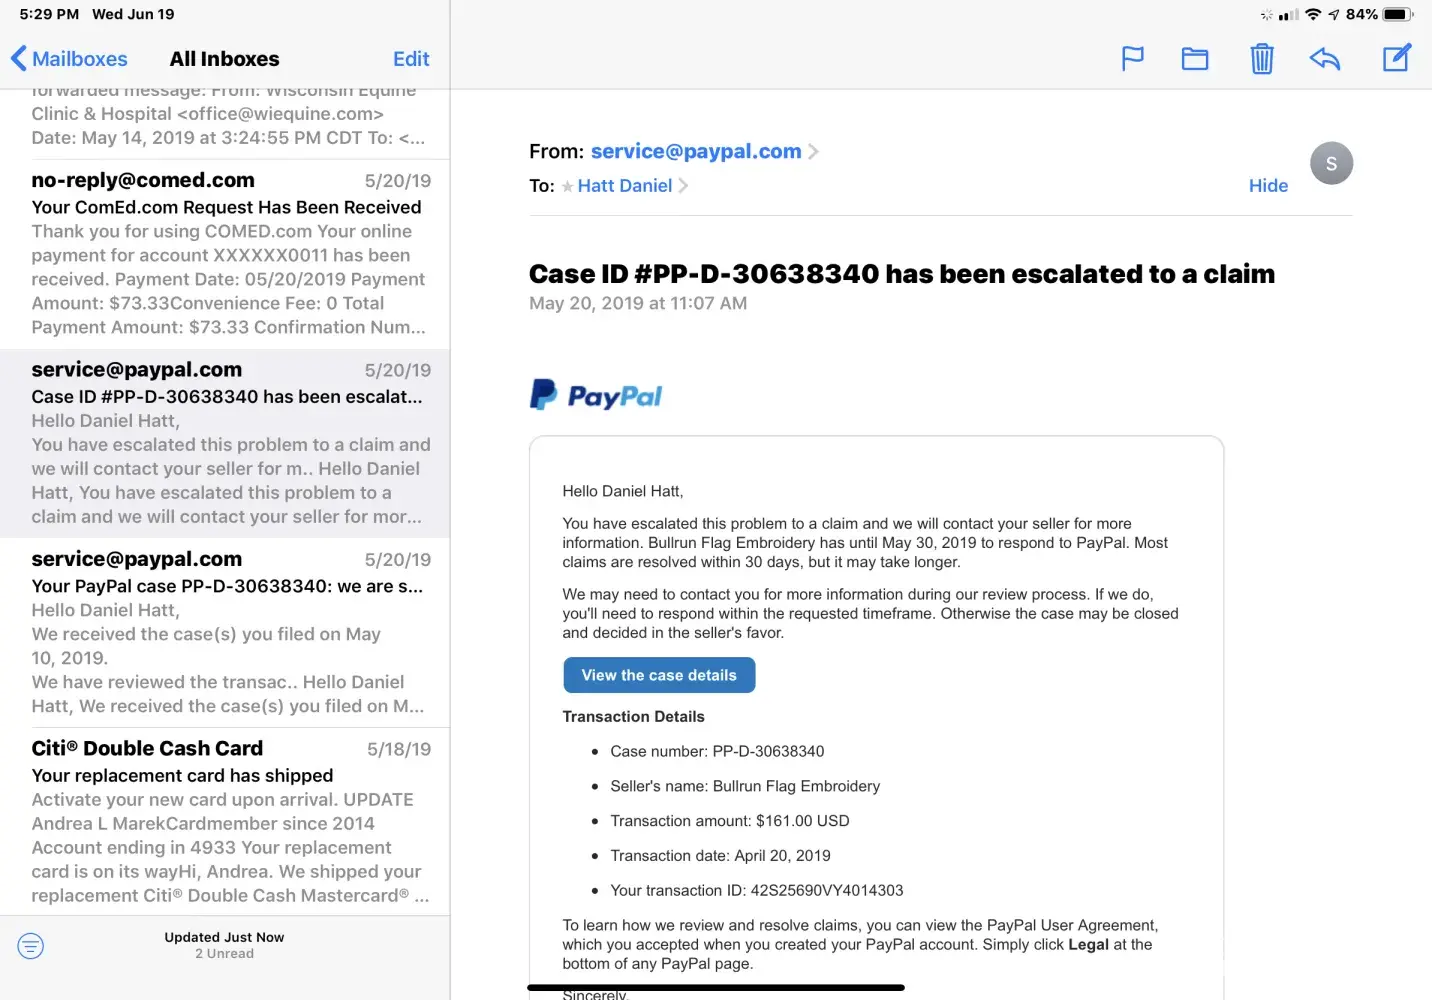
Task: Select PayPal case escalated email in list
Action: pos(225,444)
